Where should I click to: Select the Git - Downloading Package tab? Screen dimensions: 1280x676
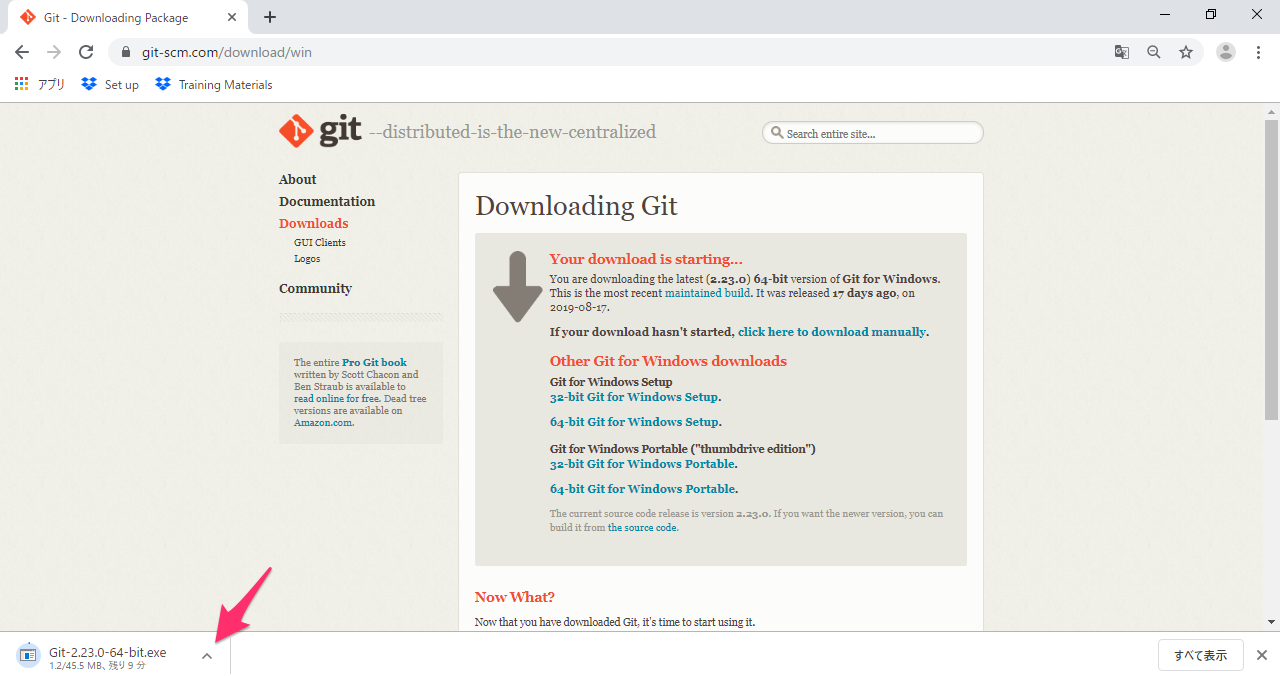pyautogui.click(x=128, y=17)
